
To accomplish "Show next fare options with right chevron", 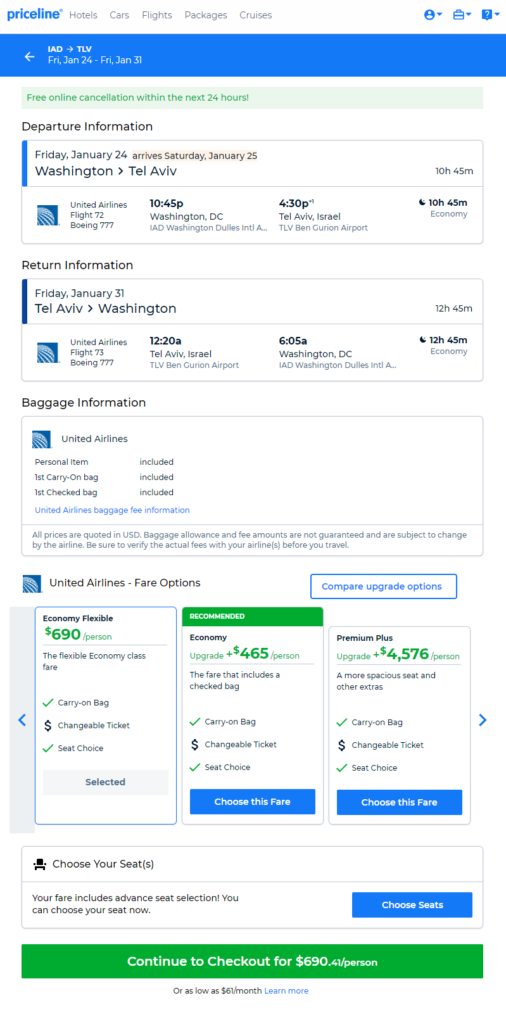I will click(482, 720).
